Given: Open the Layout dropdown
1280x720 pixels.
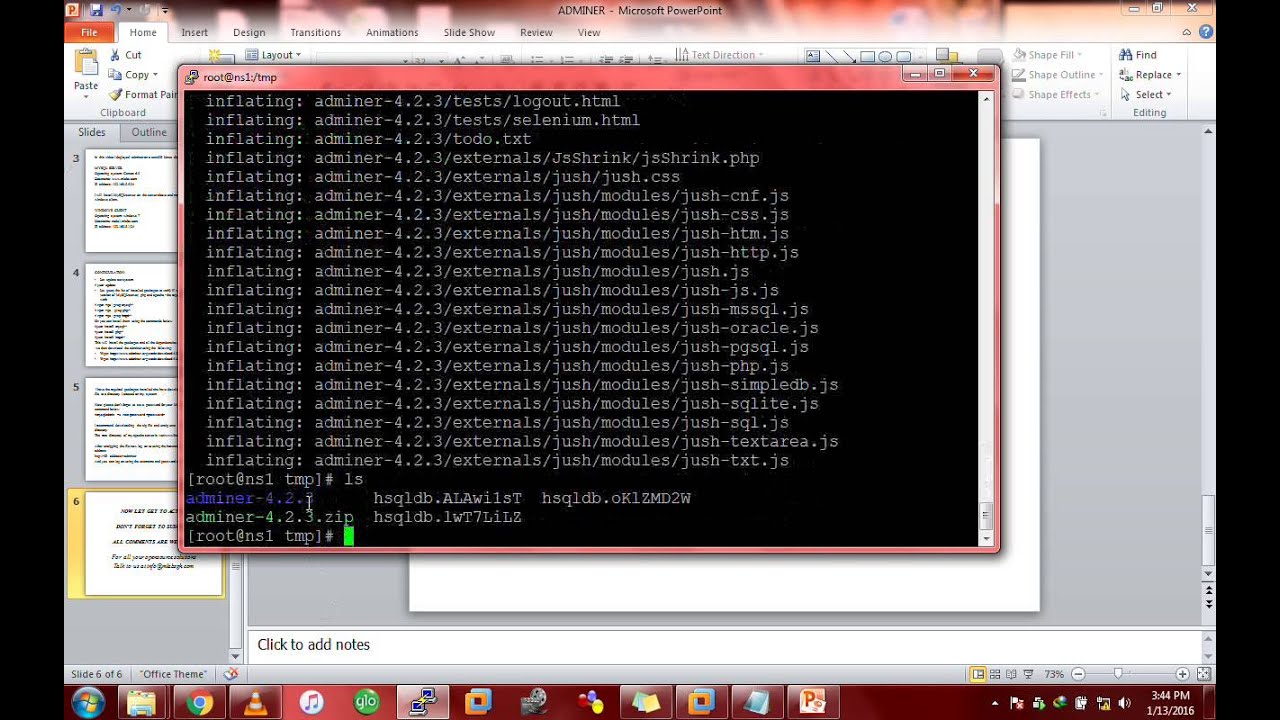Looking at the screenshot, I should pyautogui.click(x=274, y=55).
